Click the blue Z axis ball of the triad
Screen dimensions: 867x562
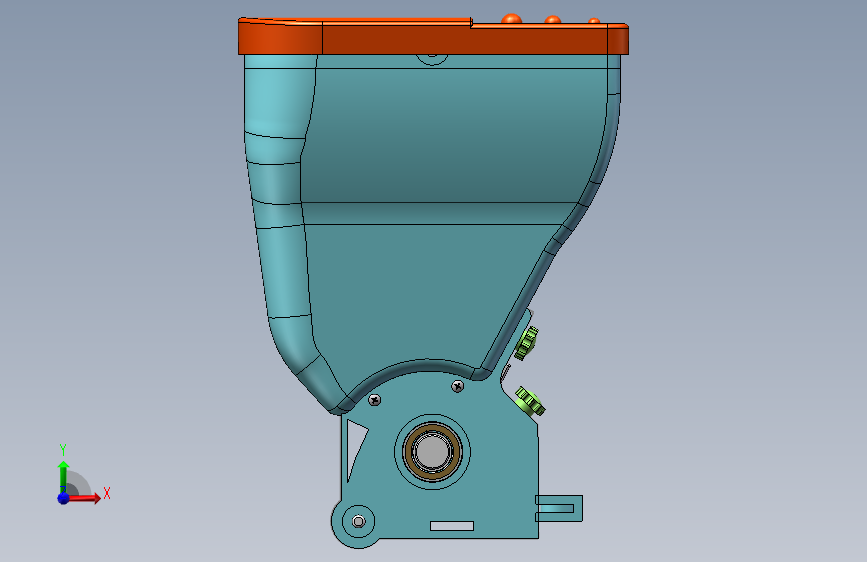(x=63, y=498)
